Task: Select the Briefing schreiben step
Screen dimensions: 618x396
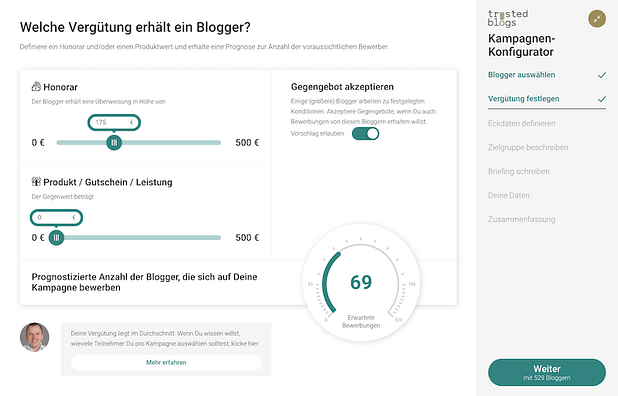Action: (519, 171)
